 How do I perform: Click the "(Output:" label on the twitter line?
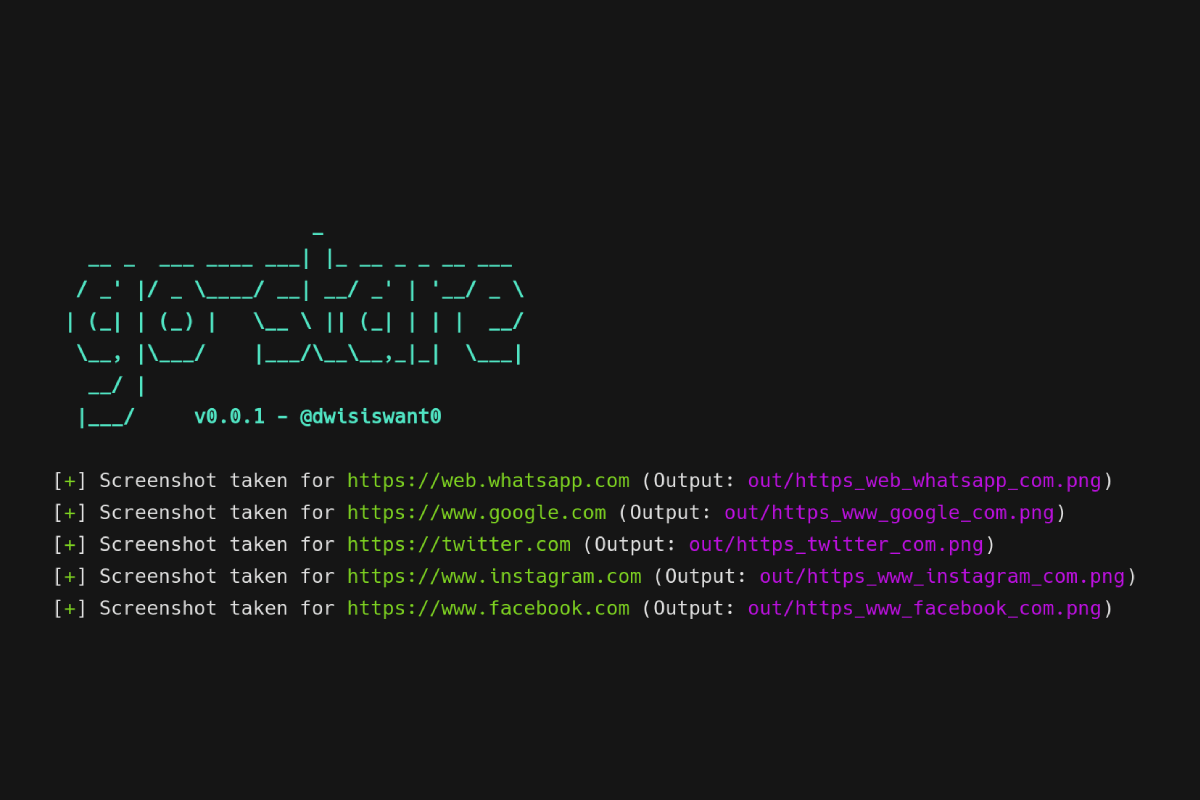click(630, 545)
